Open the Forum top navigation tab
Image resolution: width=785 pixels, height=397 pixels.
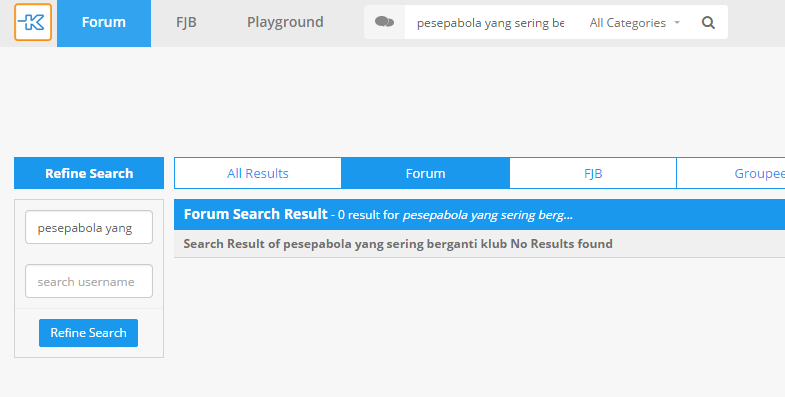pyautogui.click(x=104, y=23)
